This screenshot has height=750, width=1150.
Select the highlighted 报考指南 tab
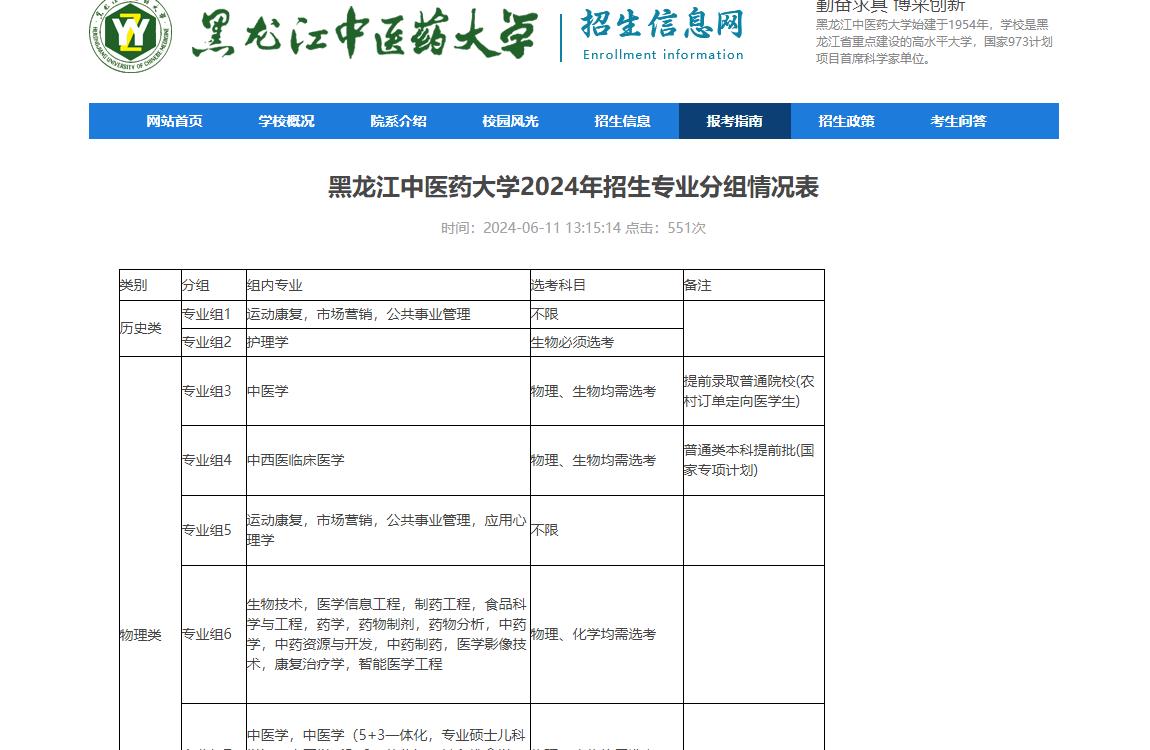pos(734,120)
